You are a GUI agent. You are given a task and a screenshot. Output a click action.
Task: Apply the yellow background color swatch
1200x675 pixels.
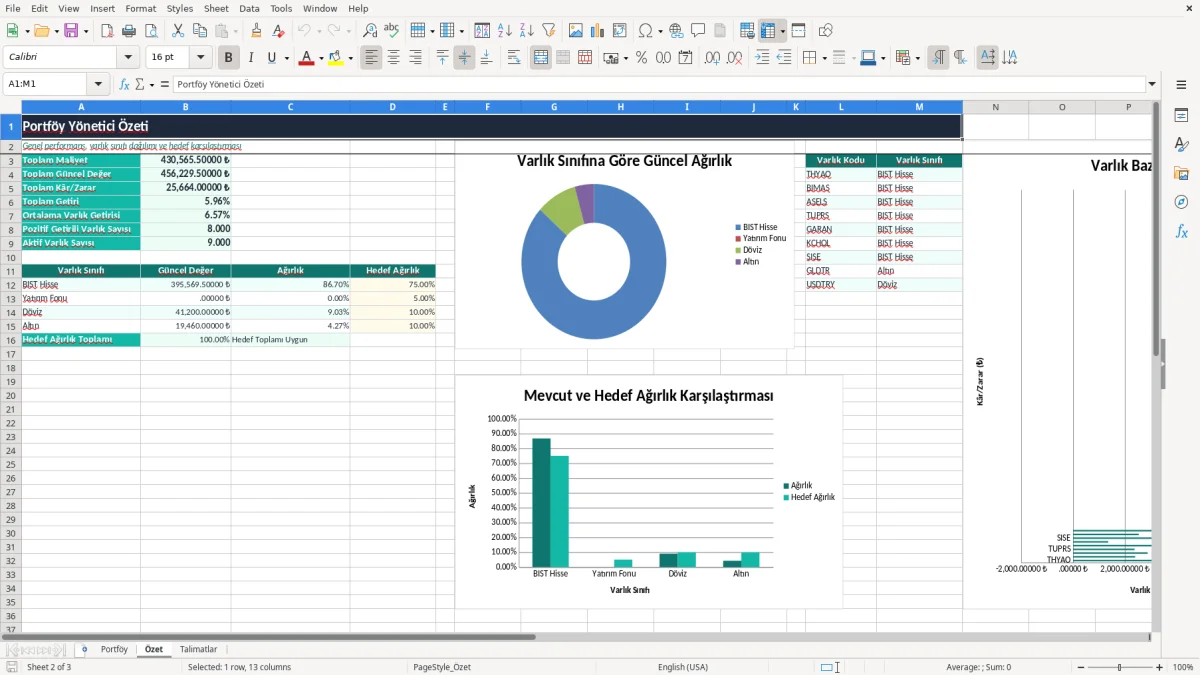click(336, 58)
